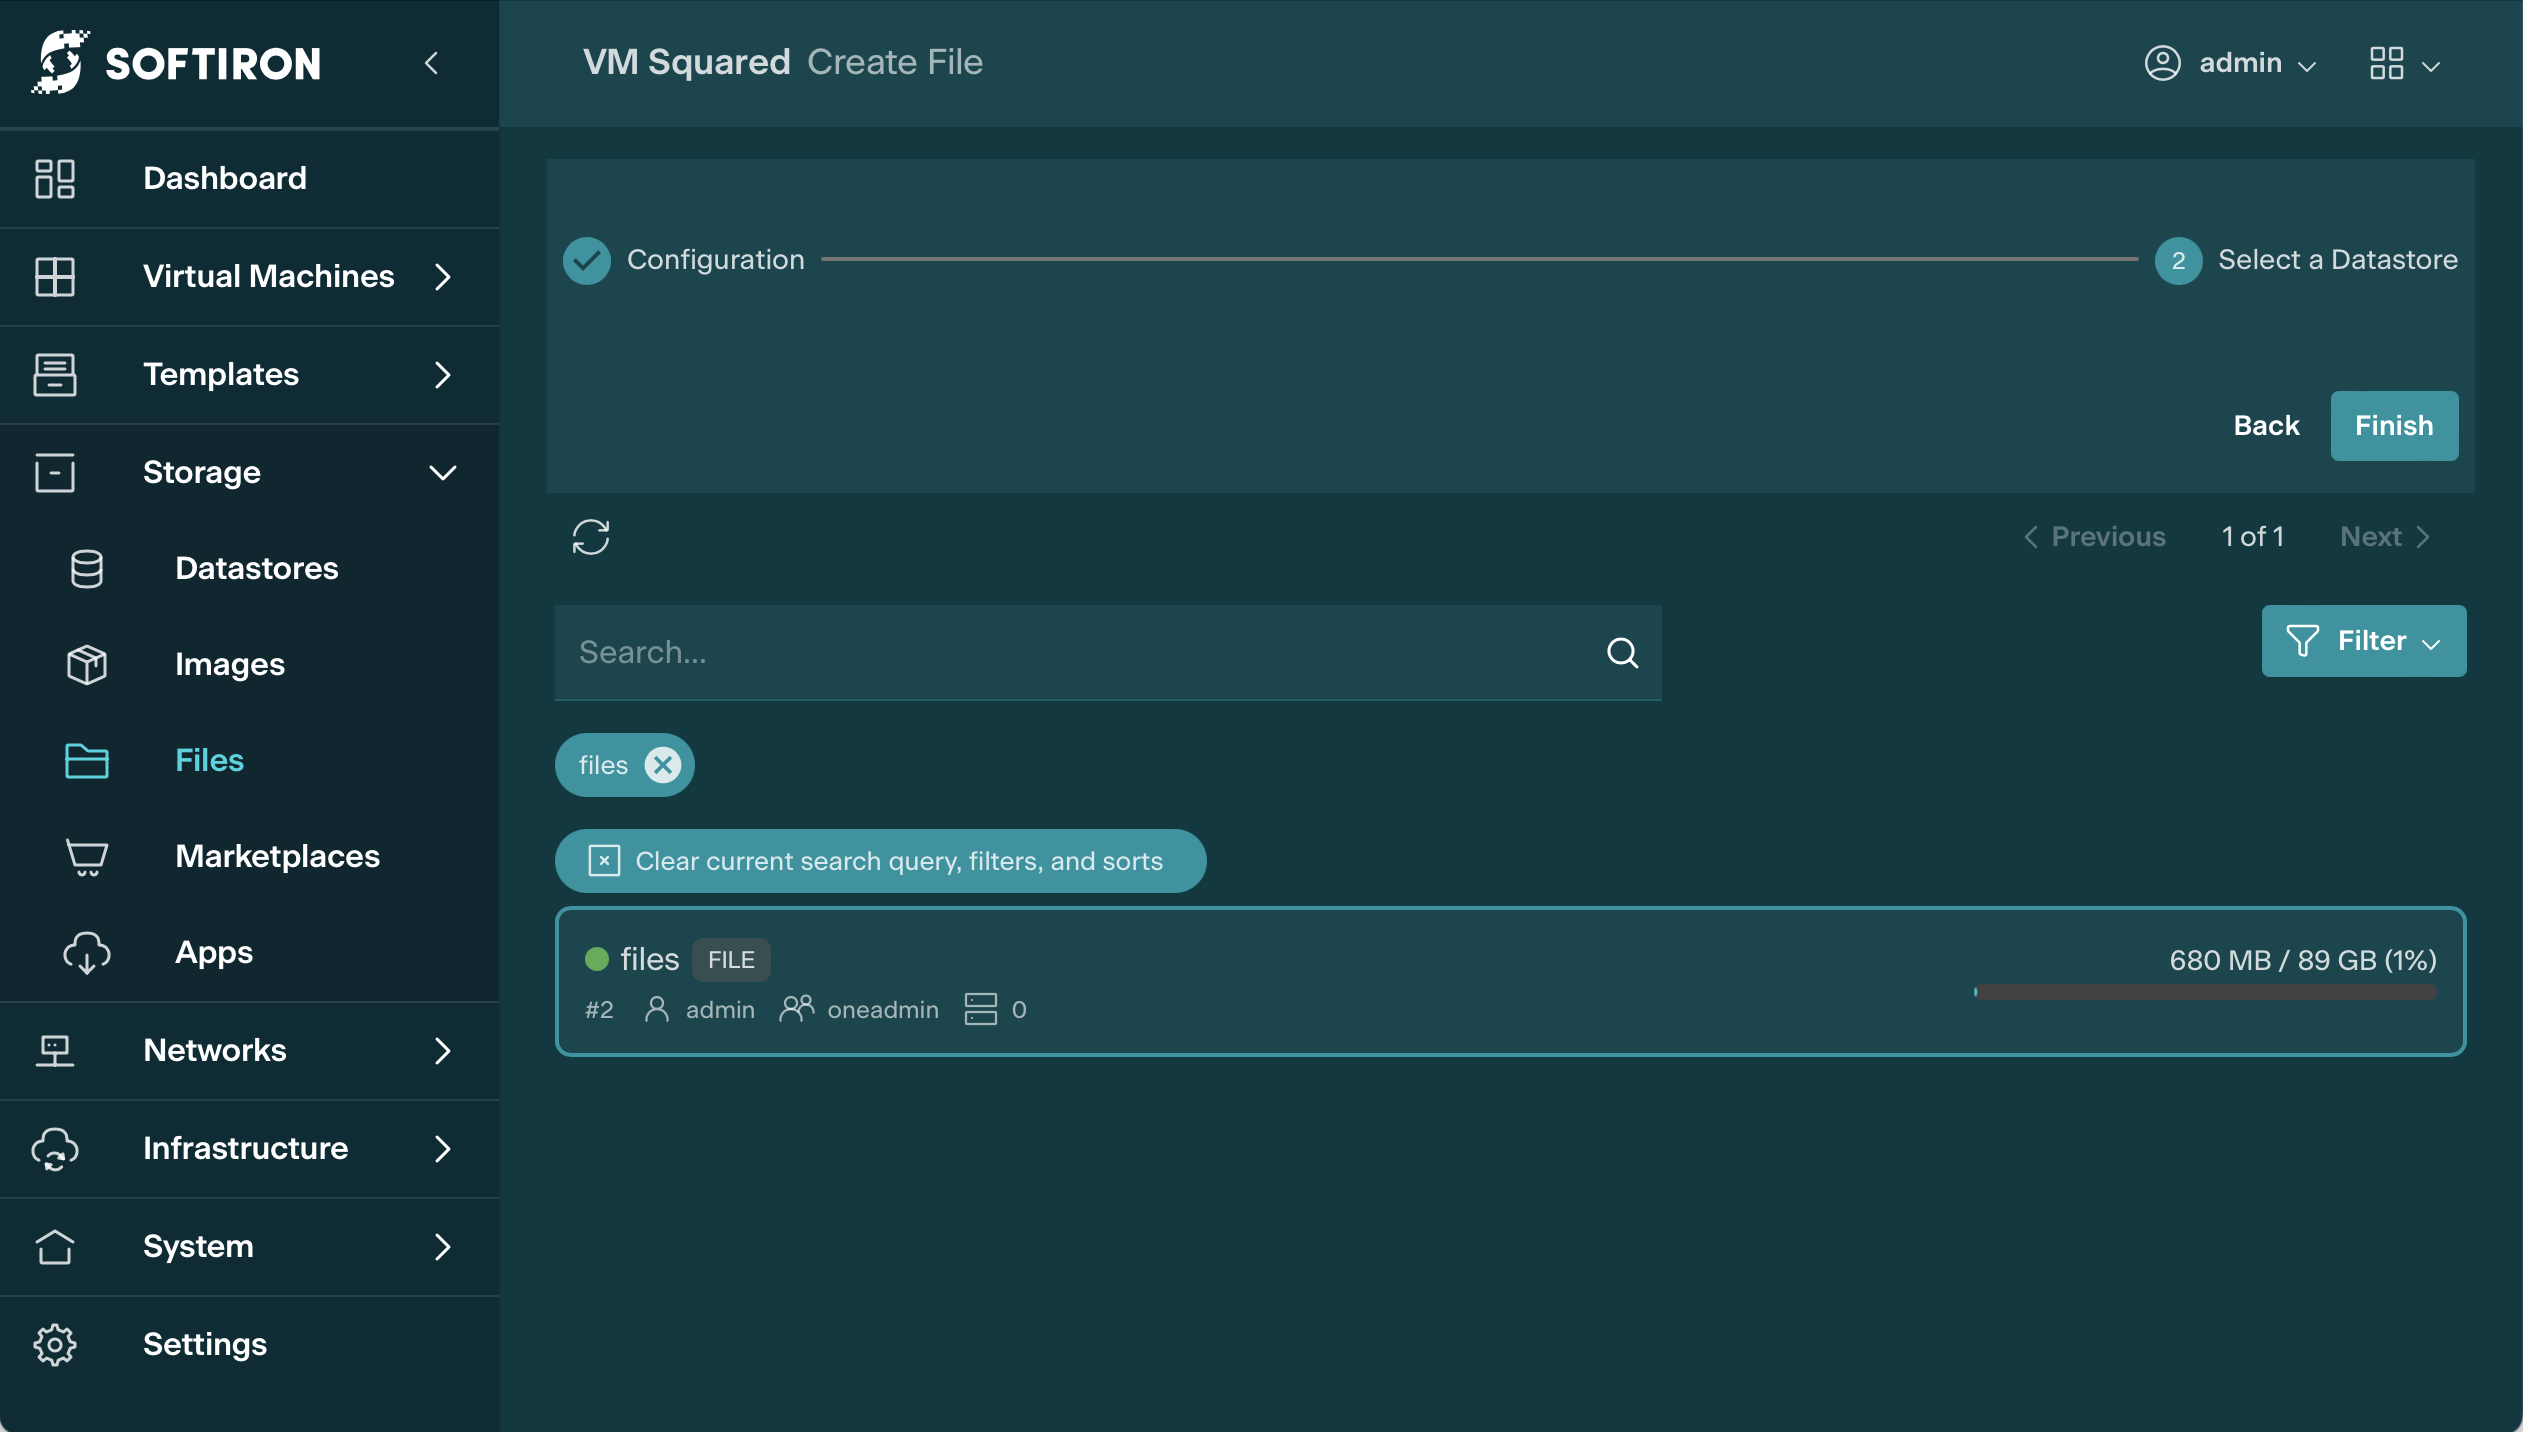
Task: Open Marketplaces cart icon
Action: 87,856
